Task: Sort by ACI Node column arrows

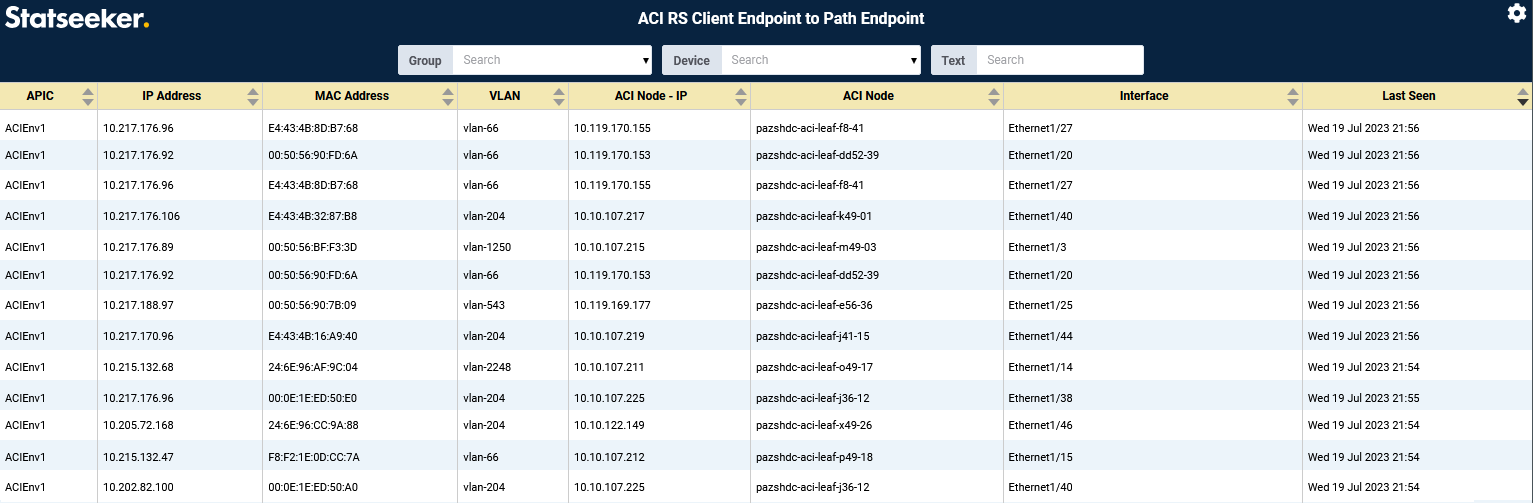Action: click(993, 96)
